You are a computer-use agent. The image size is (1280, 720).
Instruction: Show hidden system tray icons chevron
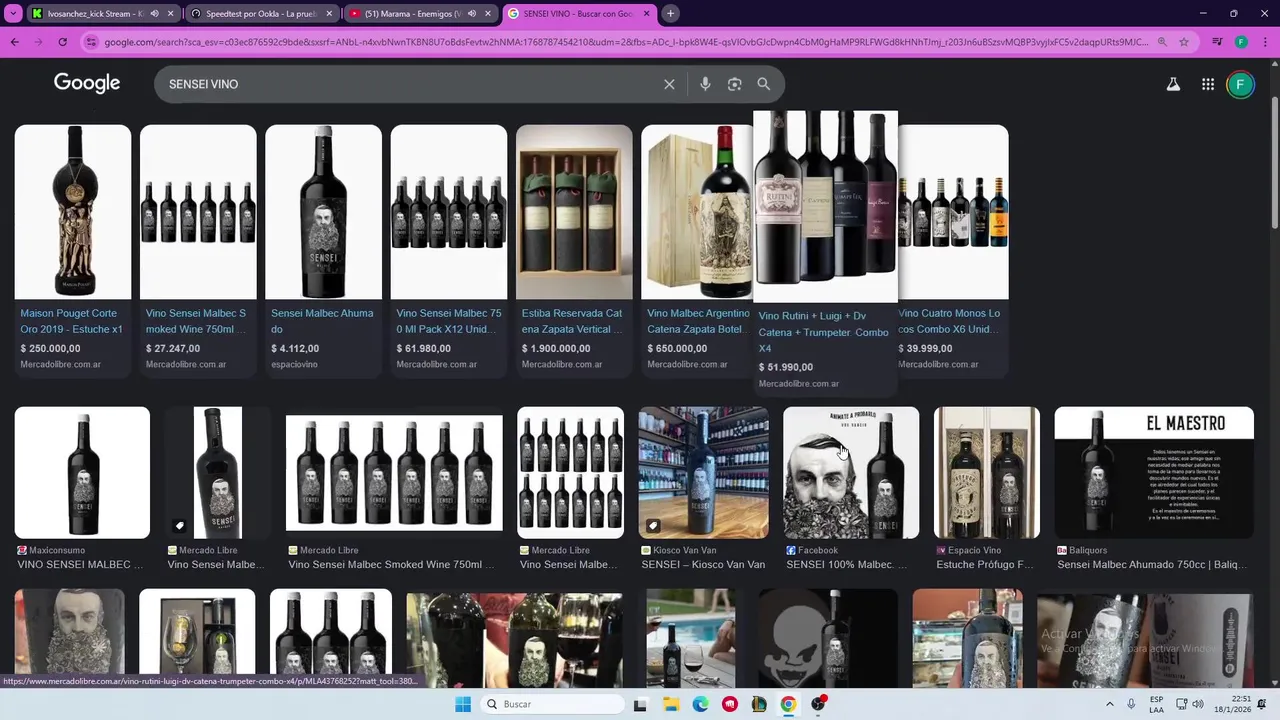coord(1109,704)
